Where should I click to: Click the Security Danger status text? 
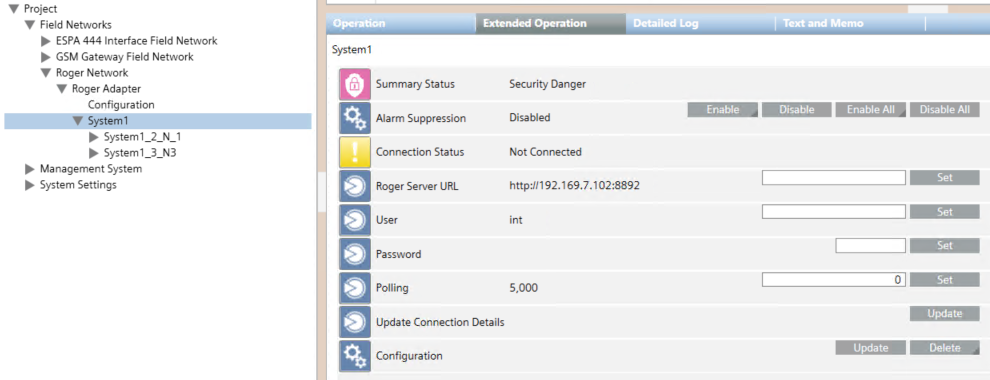point(547,85)
